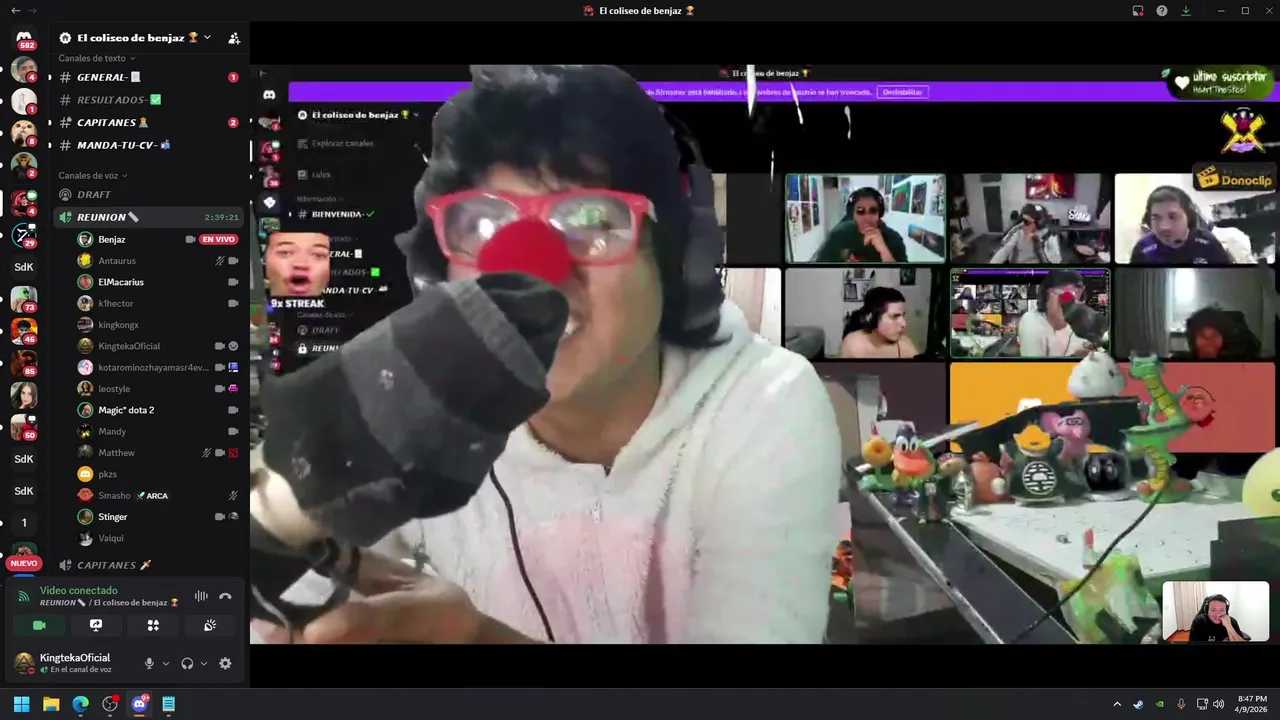Open REUNION / El coliseo de benjaz link
This screenshot has height=720, width=1280.
tap(109, 603)
